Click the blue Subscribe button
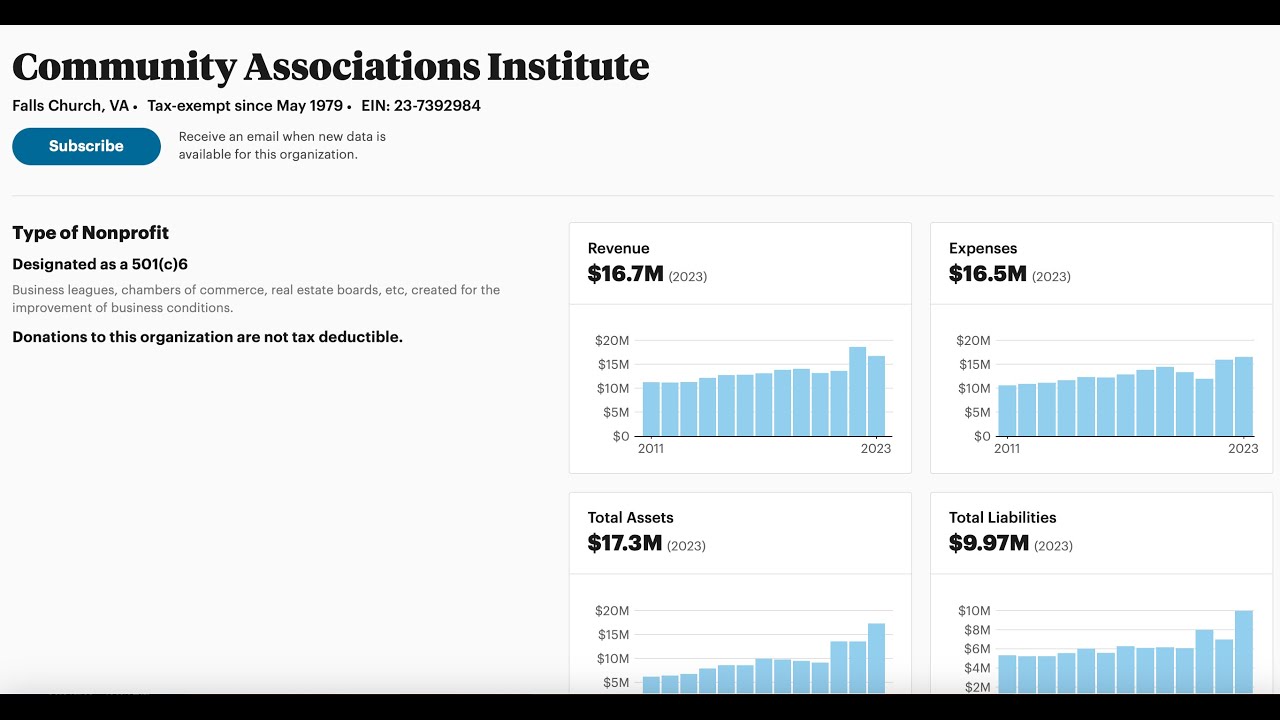Screen dimensions: 1280x720 (86, 146)
